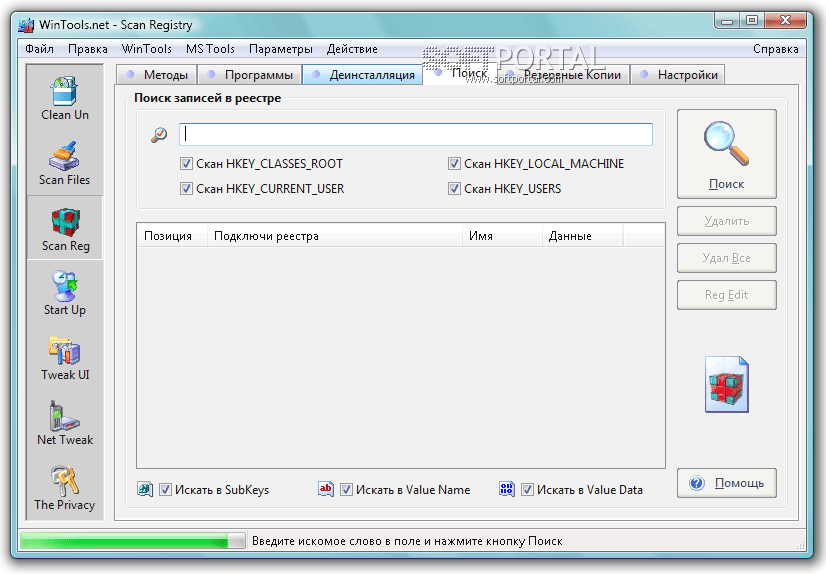
Task: Click the Удалить button
Action: (x=726, y=221)
